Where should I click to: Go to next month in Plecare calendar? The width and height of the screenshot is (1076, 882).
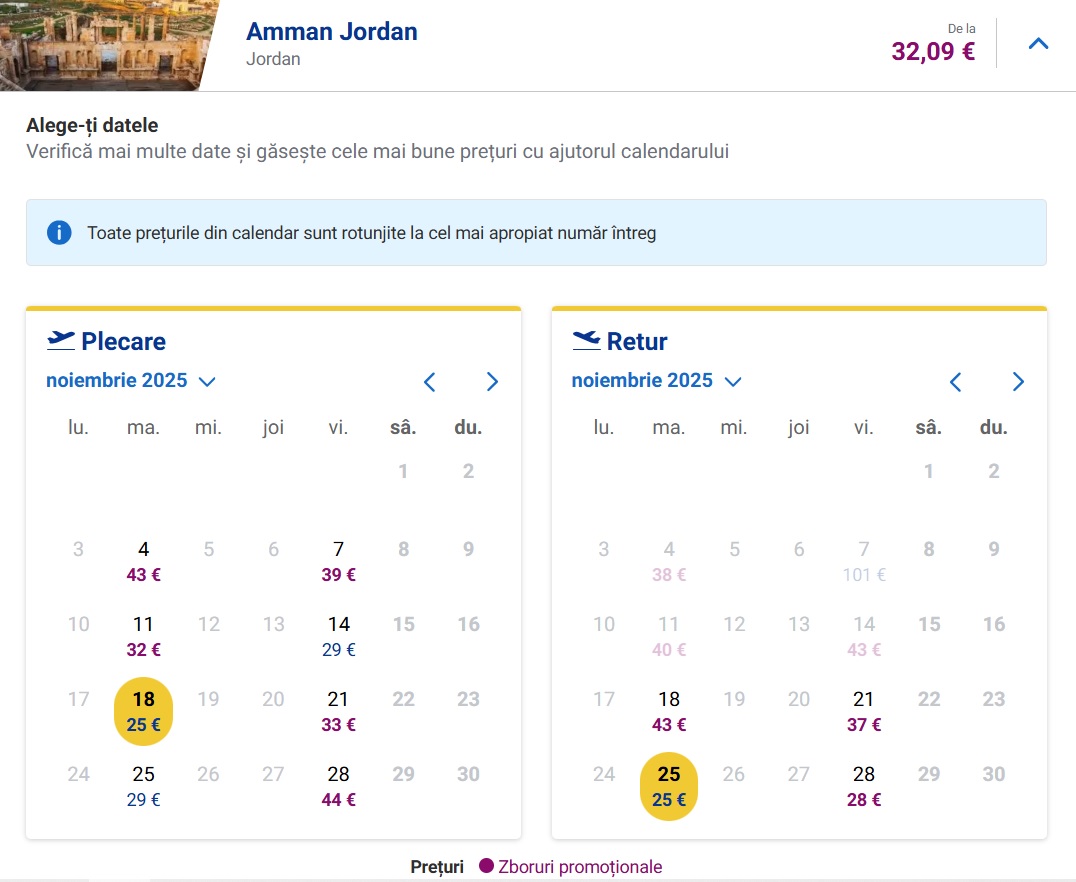[492, 381]
